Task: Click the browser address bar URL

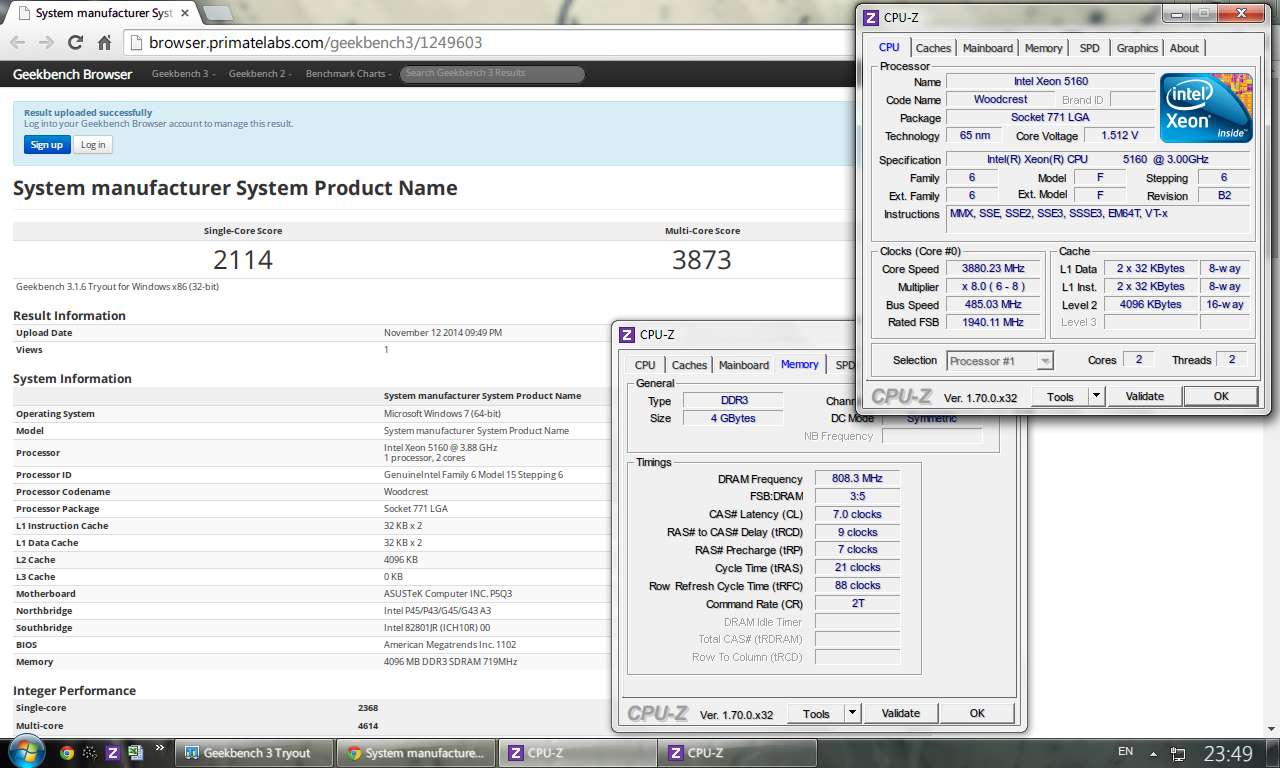Action: click(x=316, y=43)
